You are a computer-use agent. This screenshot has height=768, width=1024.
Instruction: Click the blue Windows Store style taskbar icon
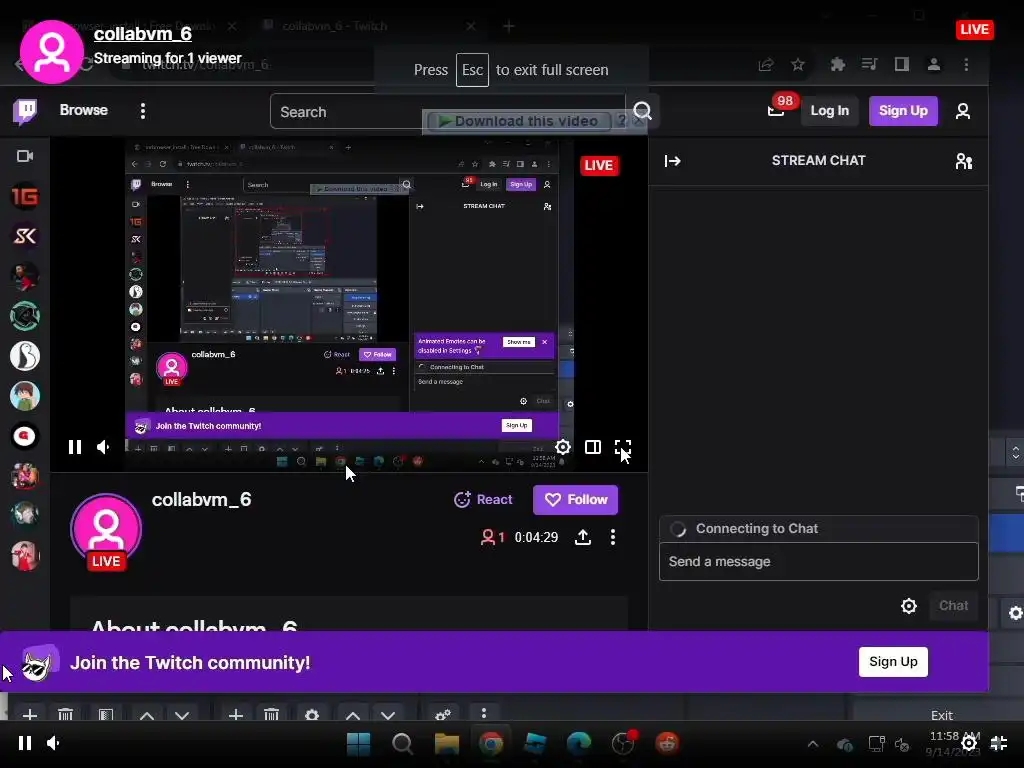[x=535, y=743]
